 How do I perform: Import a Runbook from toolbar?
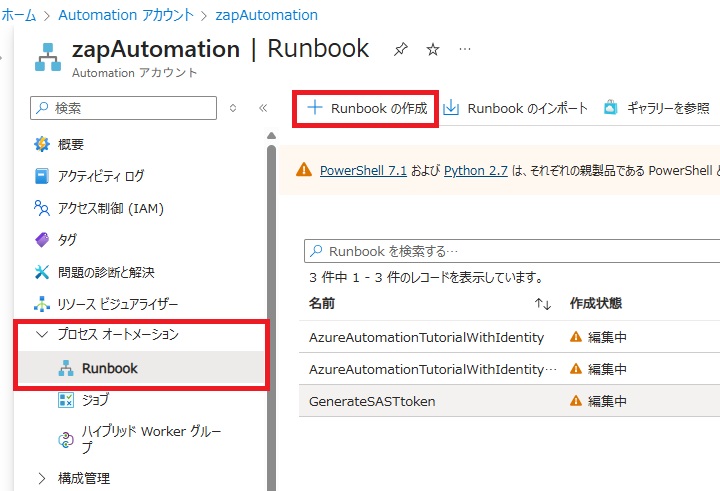515,108
